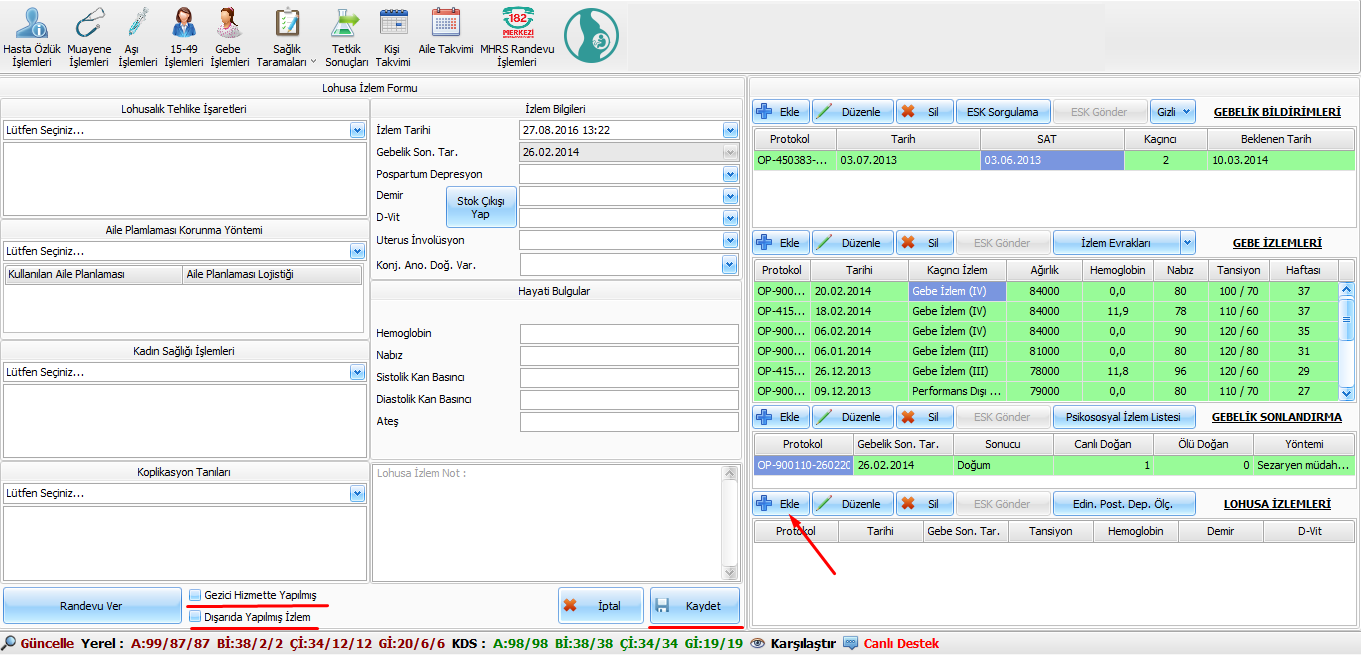Open Muayene İşlemleri stethoscope icon
Image resolution: width=1361 pixels, height=655 pixels.
pos(89,24)
